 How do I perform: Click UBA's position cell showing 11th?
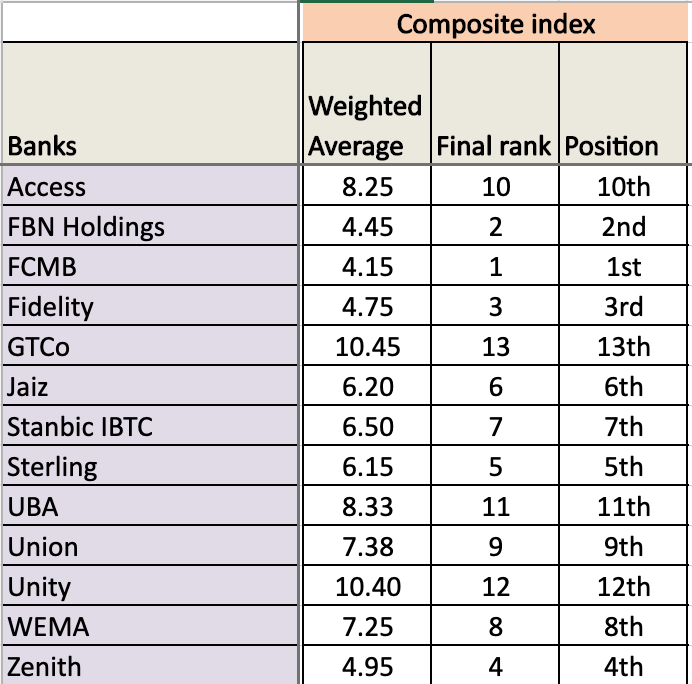pos(623,507)
